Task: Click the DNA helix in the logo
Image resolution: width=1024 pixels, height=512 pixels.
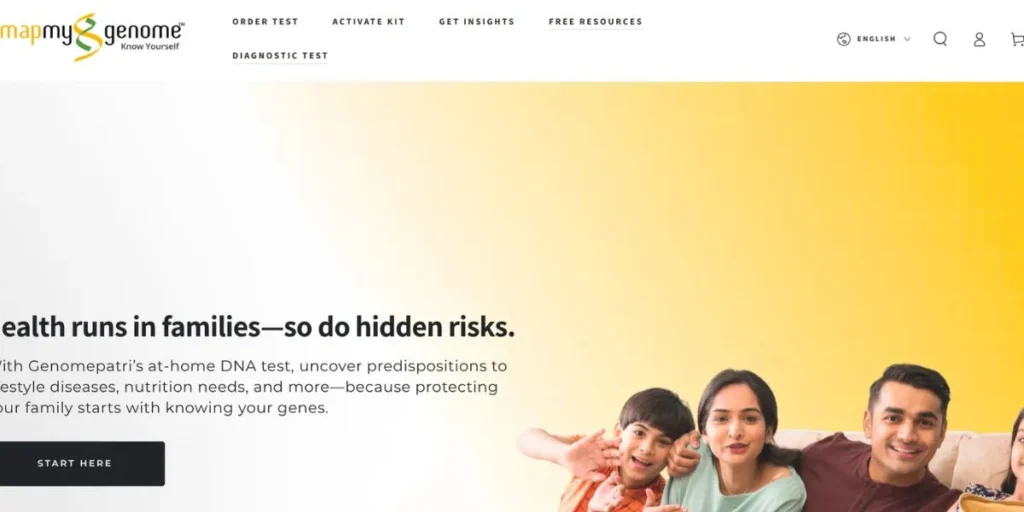Action: click(x=88, y=37)
